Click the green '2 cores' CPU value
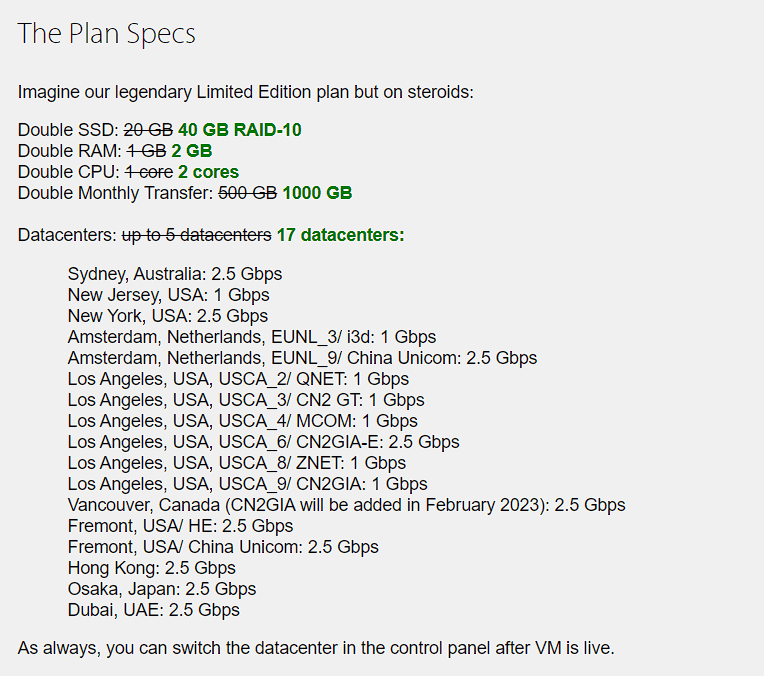This screenshot has height=676, width=764. [x=208, y=172]
